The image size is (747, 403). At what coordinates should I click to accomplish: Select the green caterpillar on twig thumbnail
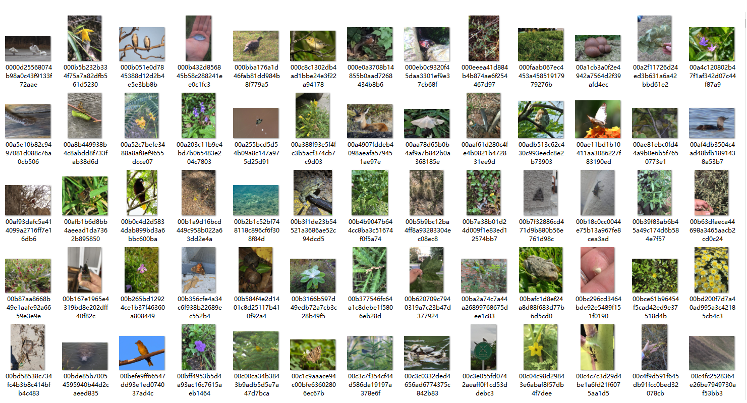[x=85, y=116]
